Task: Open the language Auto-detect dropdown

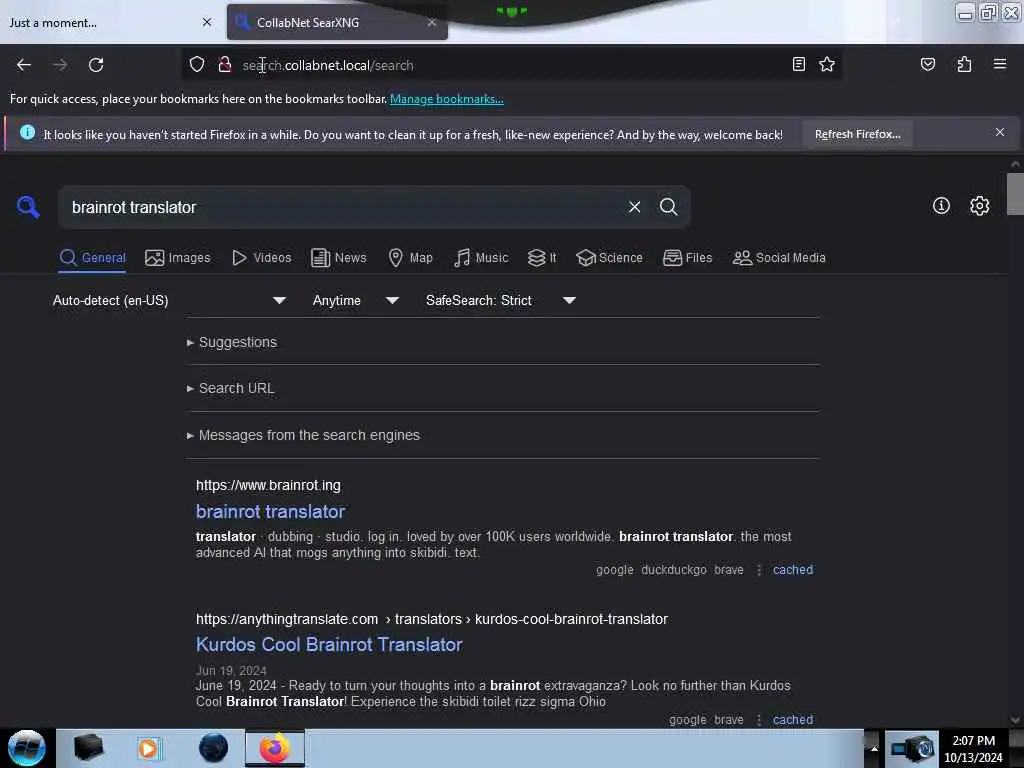Action: (170, 300)
